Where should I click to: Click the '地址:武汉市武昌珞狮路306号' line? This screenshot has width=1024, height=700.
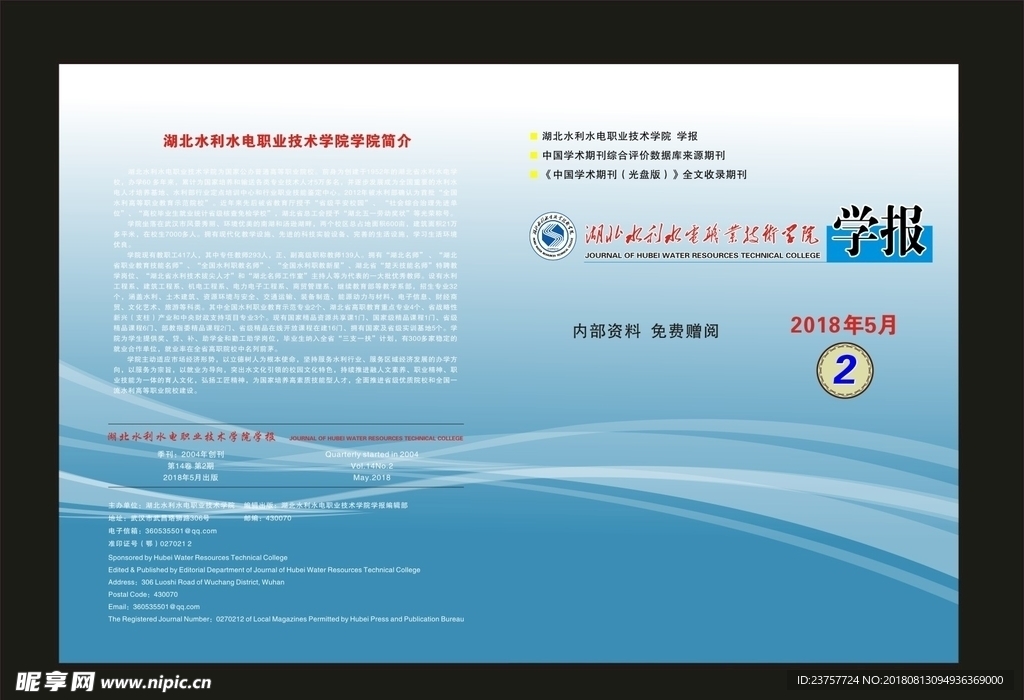159,518
